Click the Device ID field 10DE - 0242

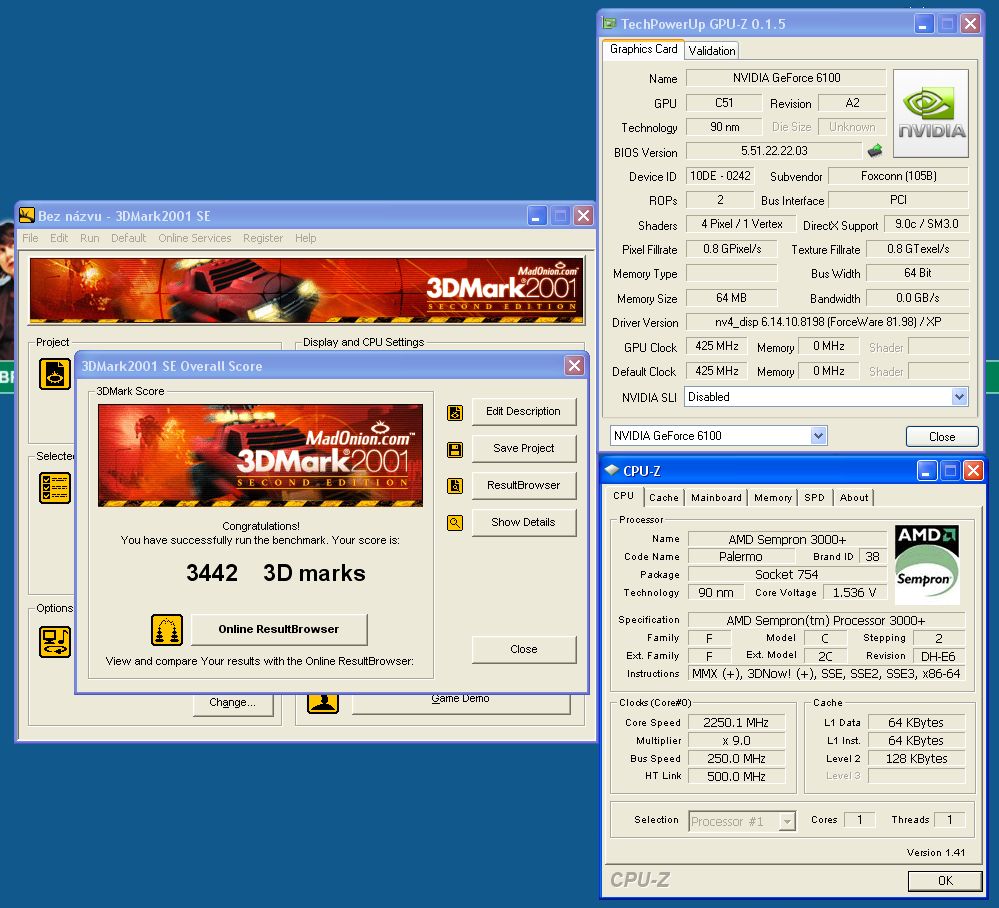click(x=721, y=176)
